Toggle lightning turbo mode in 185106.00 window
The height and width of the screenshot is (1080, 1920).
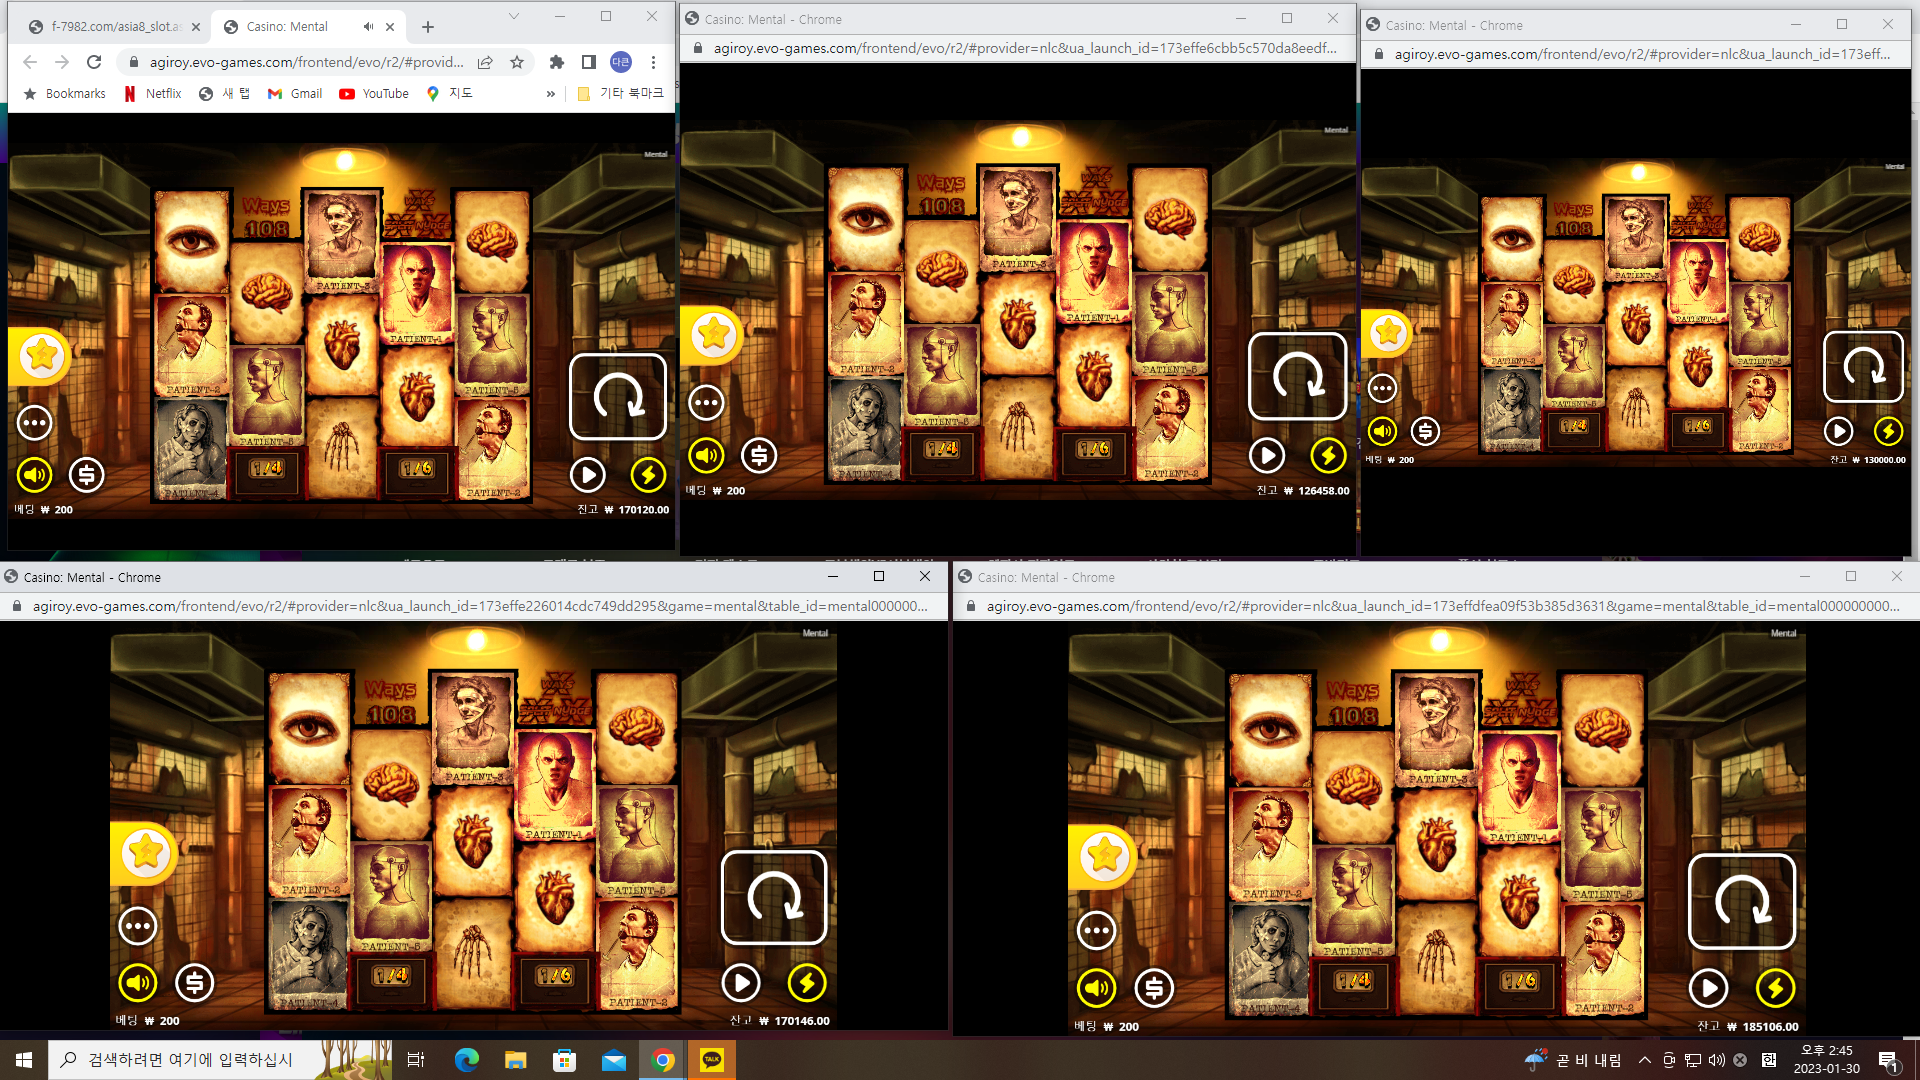pyautogui.click(x=1775, y=988)
